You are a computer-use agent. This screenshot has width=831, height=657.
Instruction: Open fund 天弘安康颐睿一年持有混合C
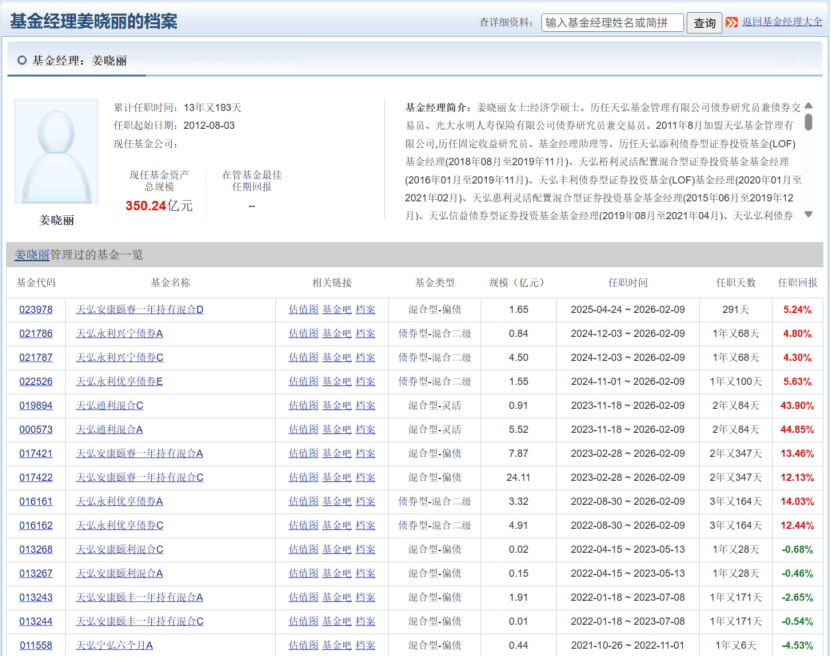pos(139,478)
